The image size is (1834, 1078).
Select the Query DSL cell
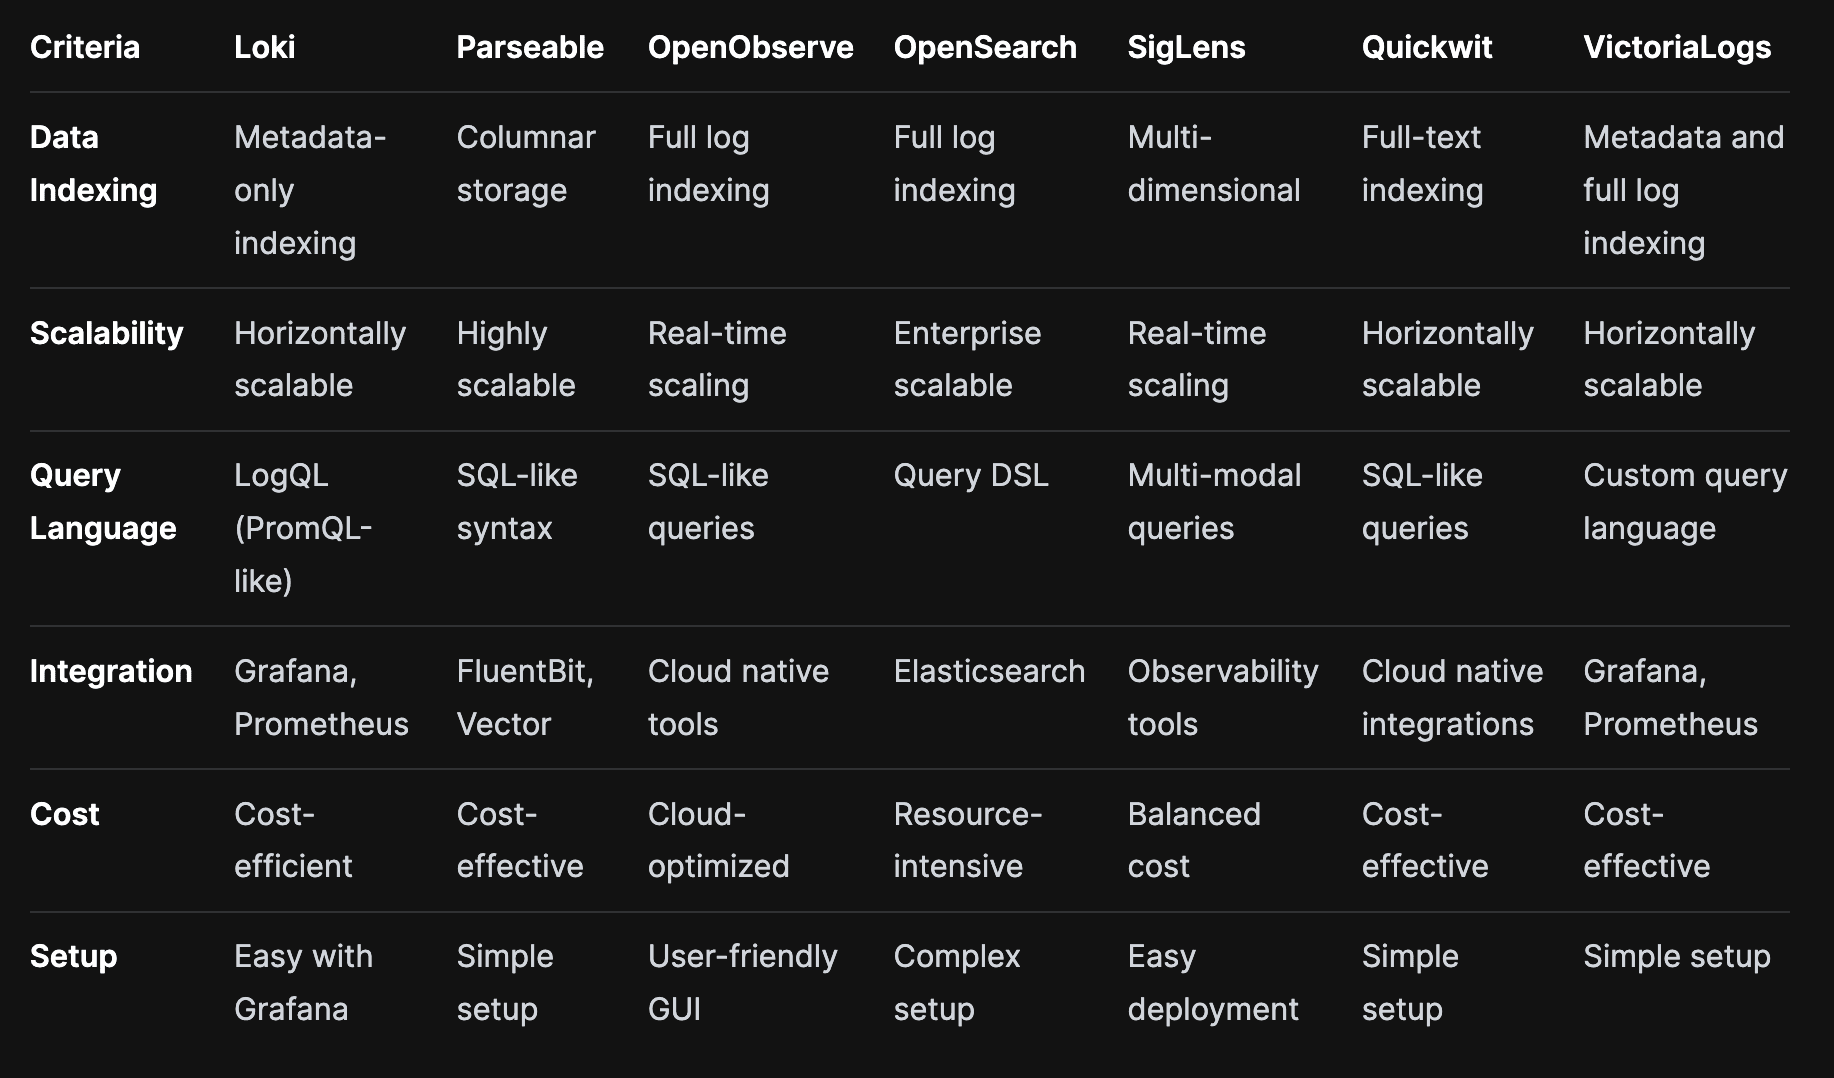pyautogui.click(x=971, y=475)
